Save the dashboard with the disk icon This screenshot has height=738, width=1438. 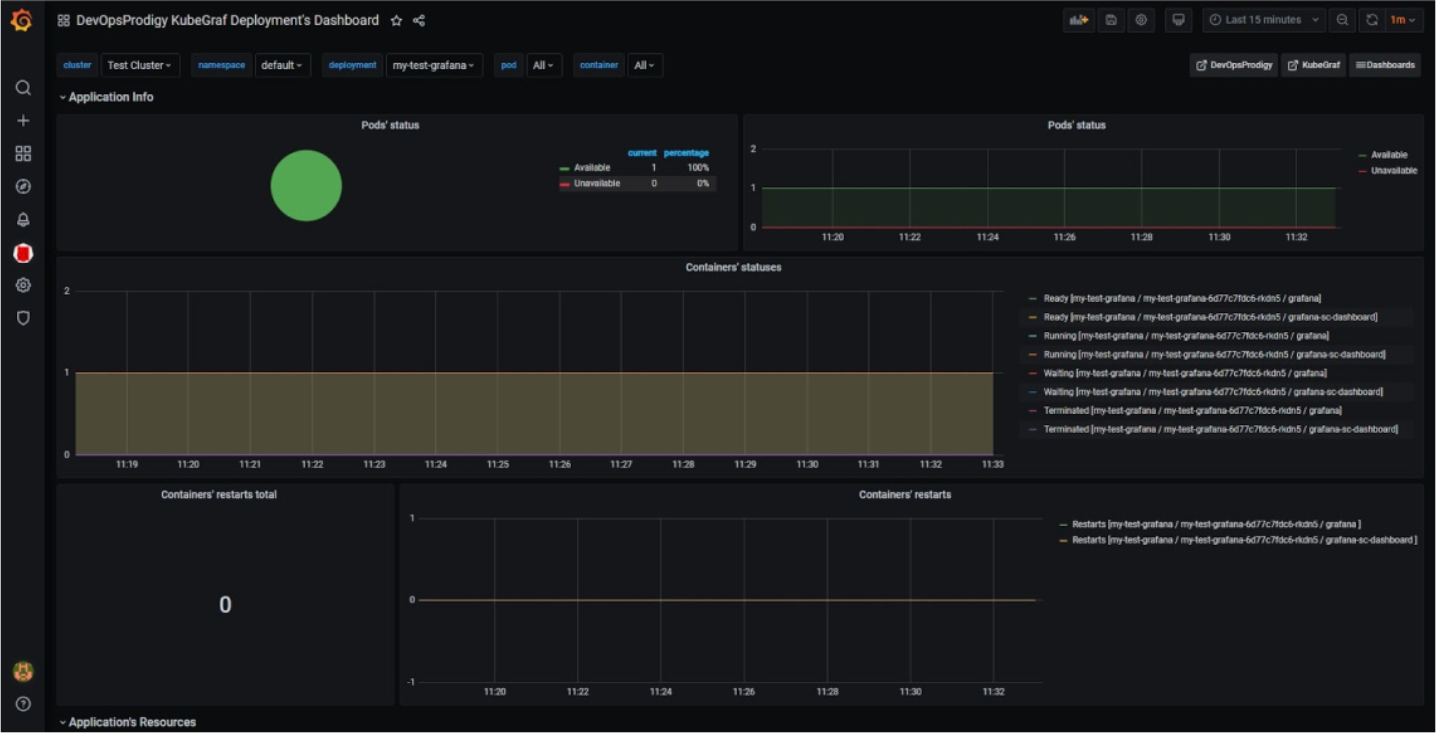coord(1110,20)
